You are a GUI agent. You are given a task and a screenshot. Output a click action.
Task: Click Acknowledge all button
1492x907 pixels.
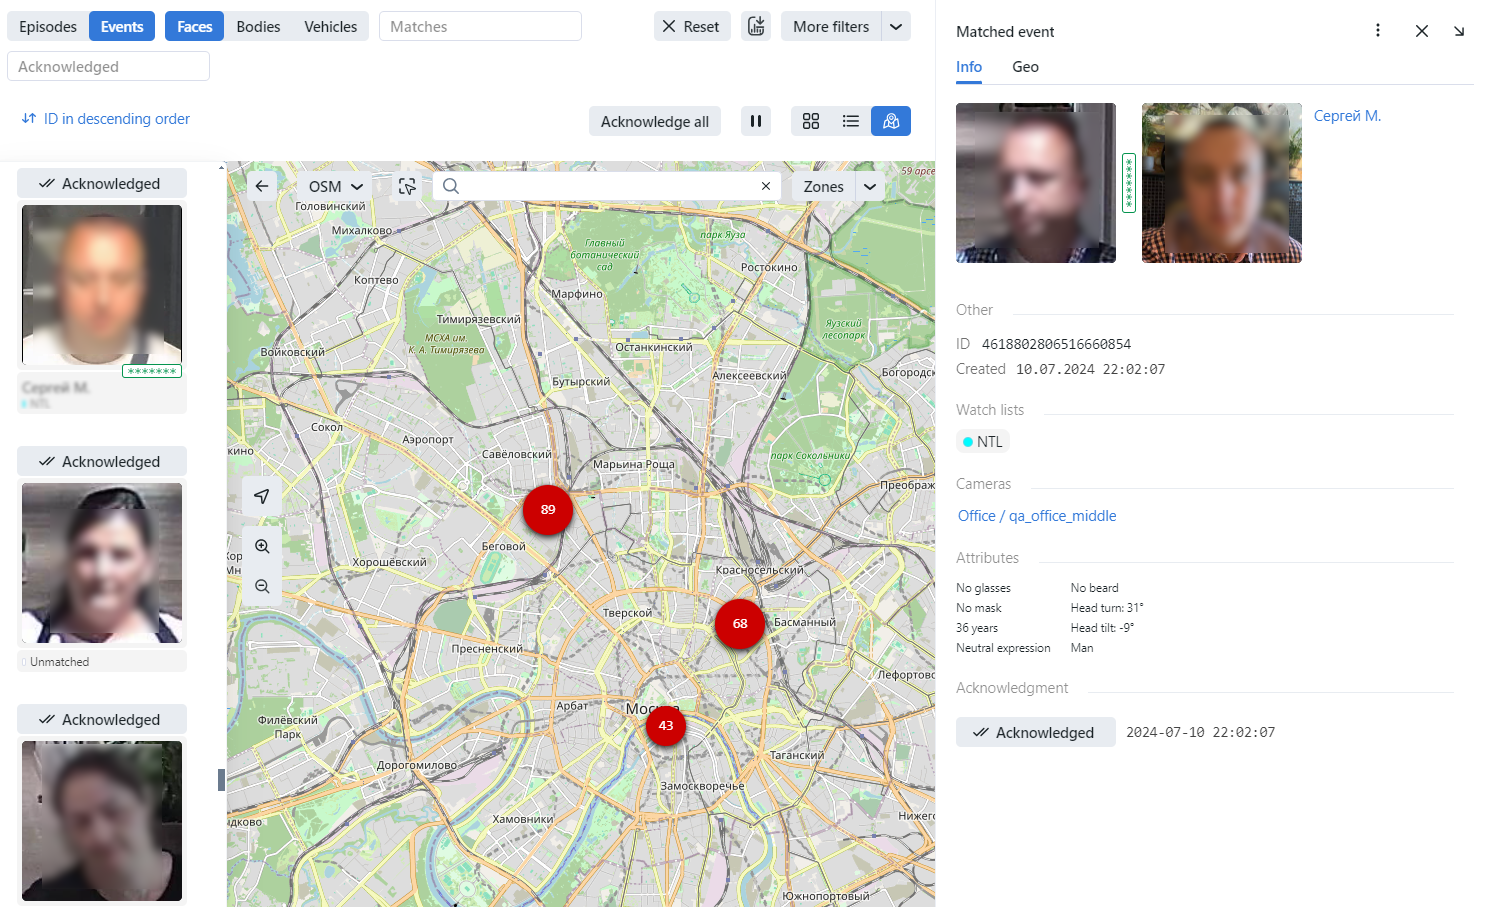(655, 121)
